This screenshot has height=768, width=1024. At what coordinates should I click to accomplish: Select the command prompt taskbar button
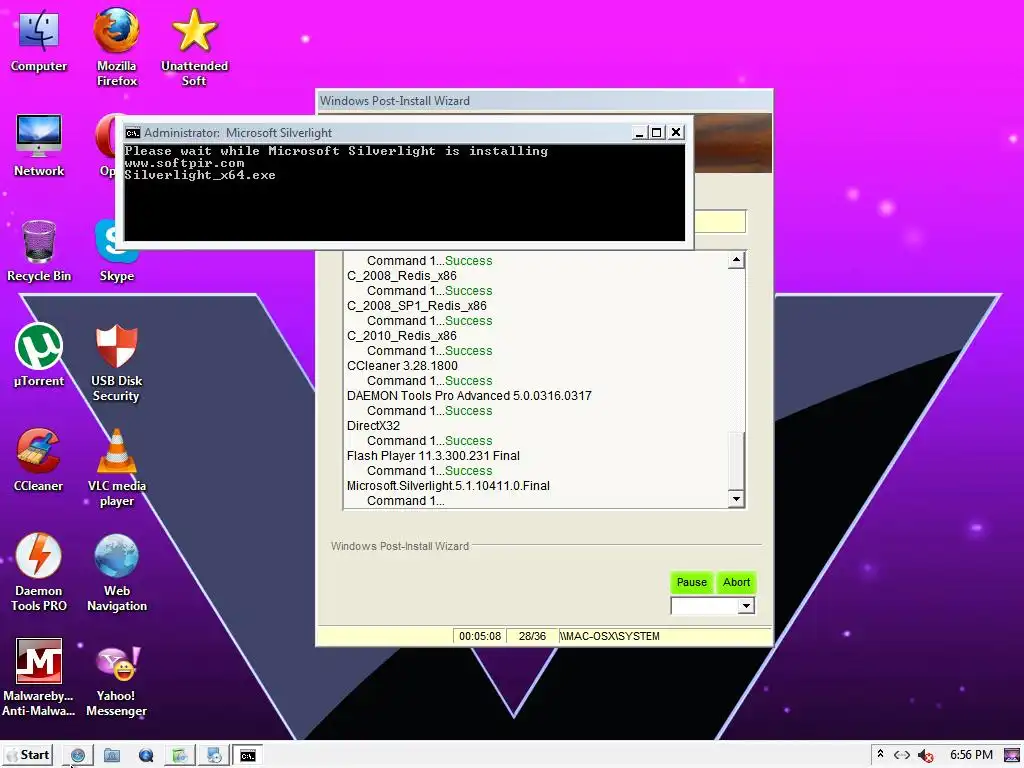click(248, 756)
